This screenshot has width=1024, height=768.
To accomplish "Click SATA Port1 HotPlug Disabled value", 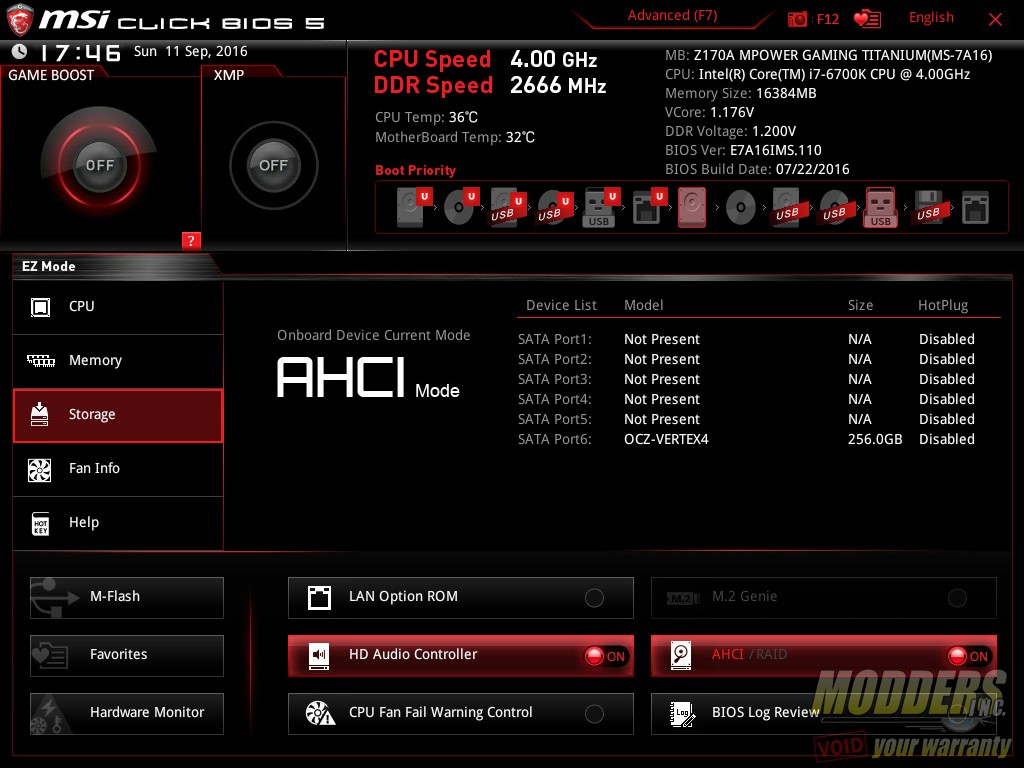I will pyautogui.click(x=947, y=340).
